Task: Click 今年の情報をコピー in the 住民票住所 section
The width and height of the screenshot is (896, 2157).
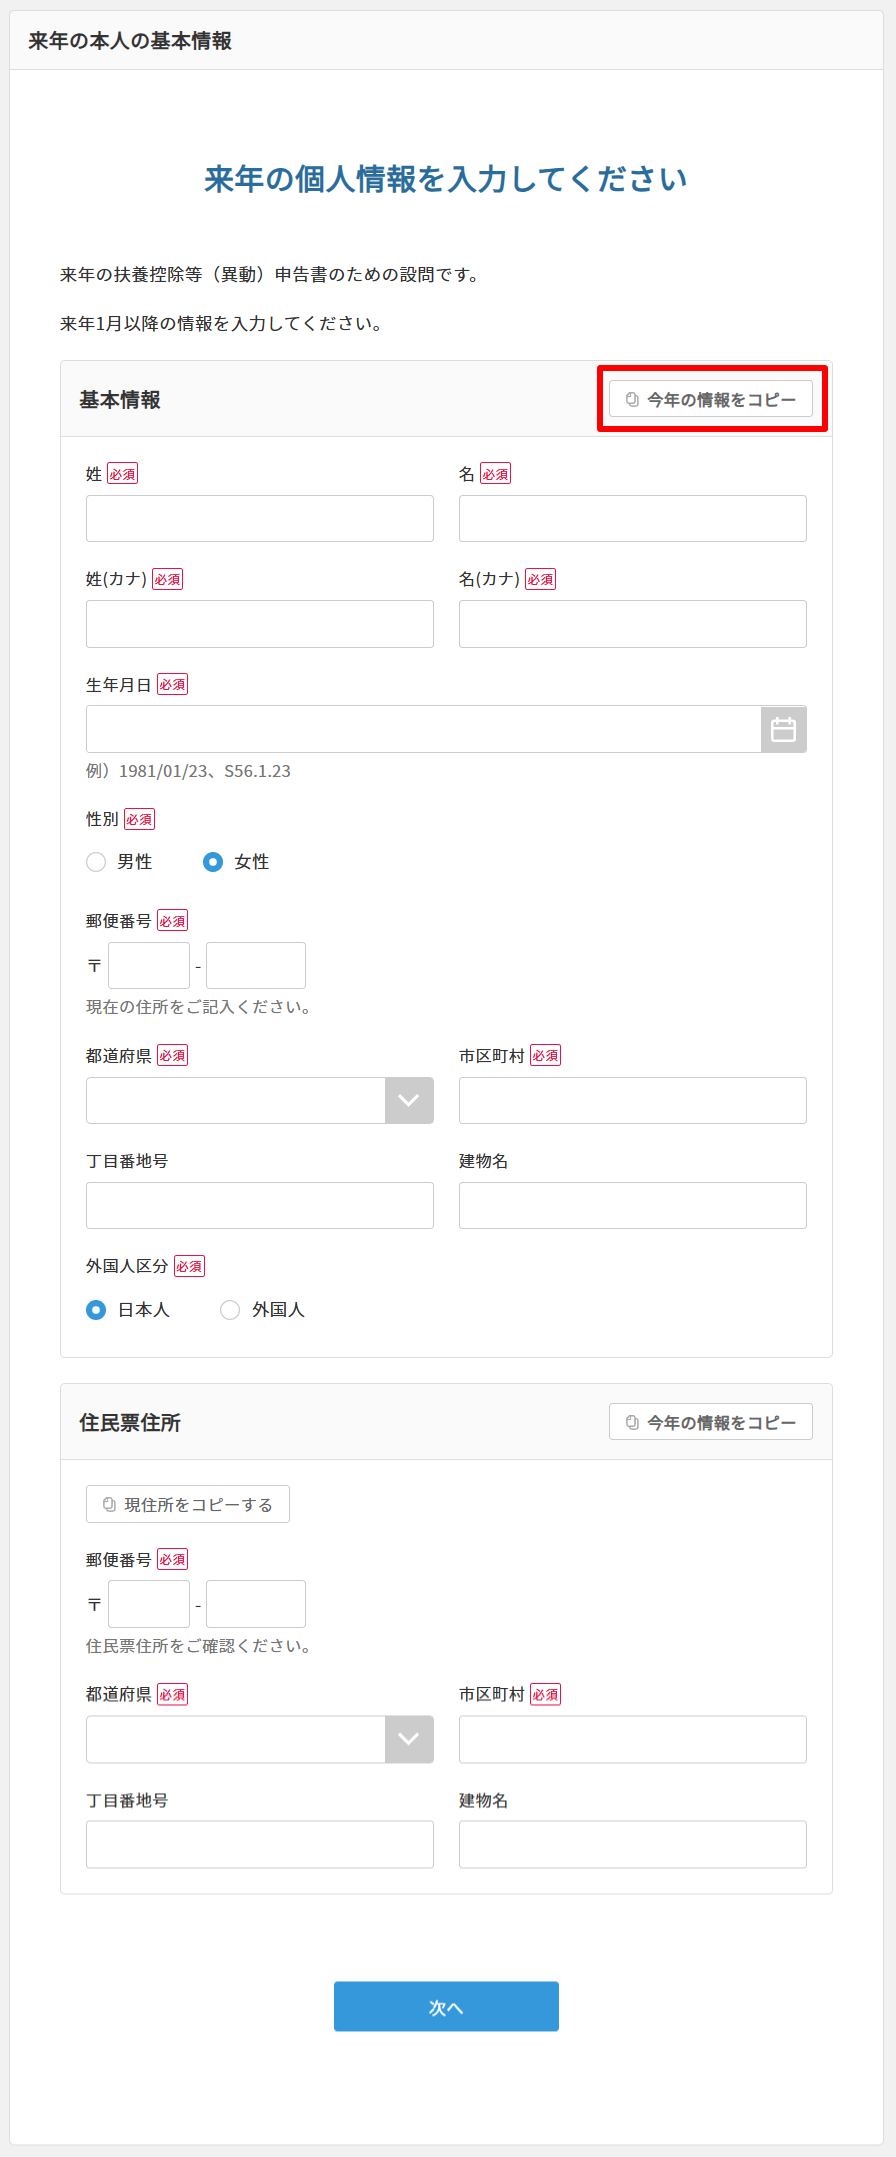Action: coord(710,1421)
